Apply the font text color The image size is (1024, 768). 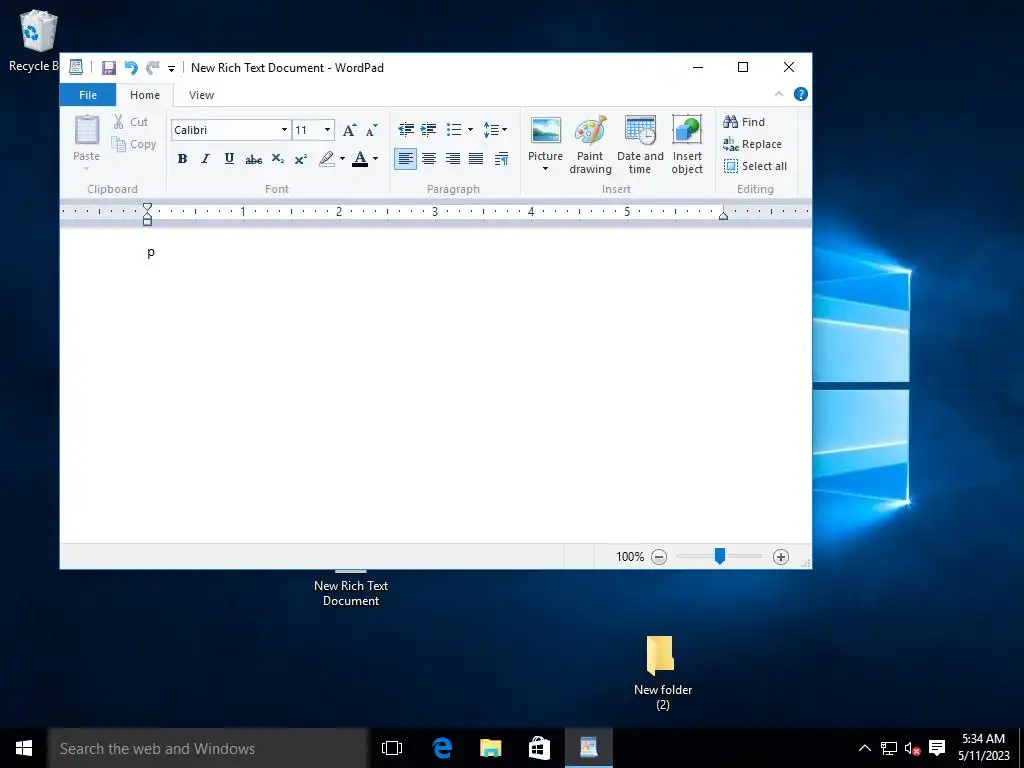coord(360,159)
